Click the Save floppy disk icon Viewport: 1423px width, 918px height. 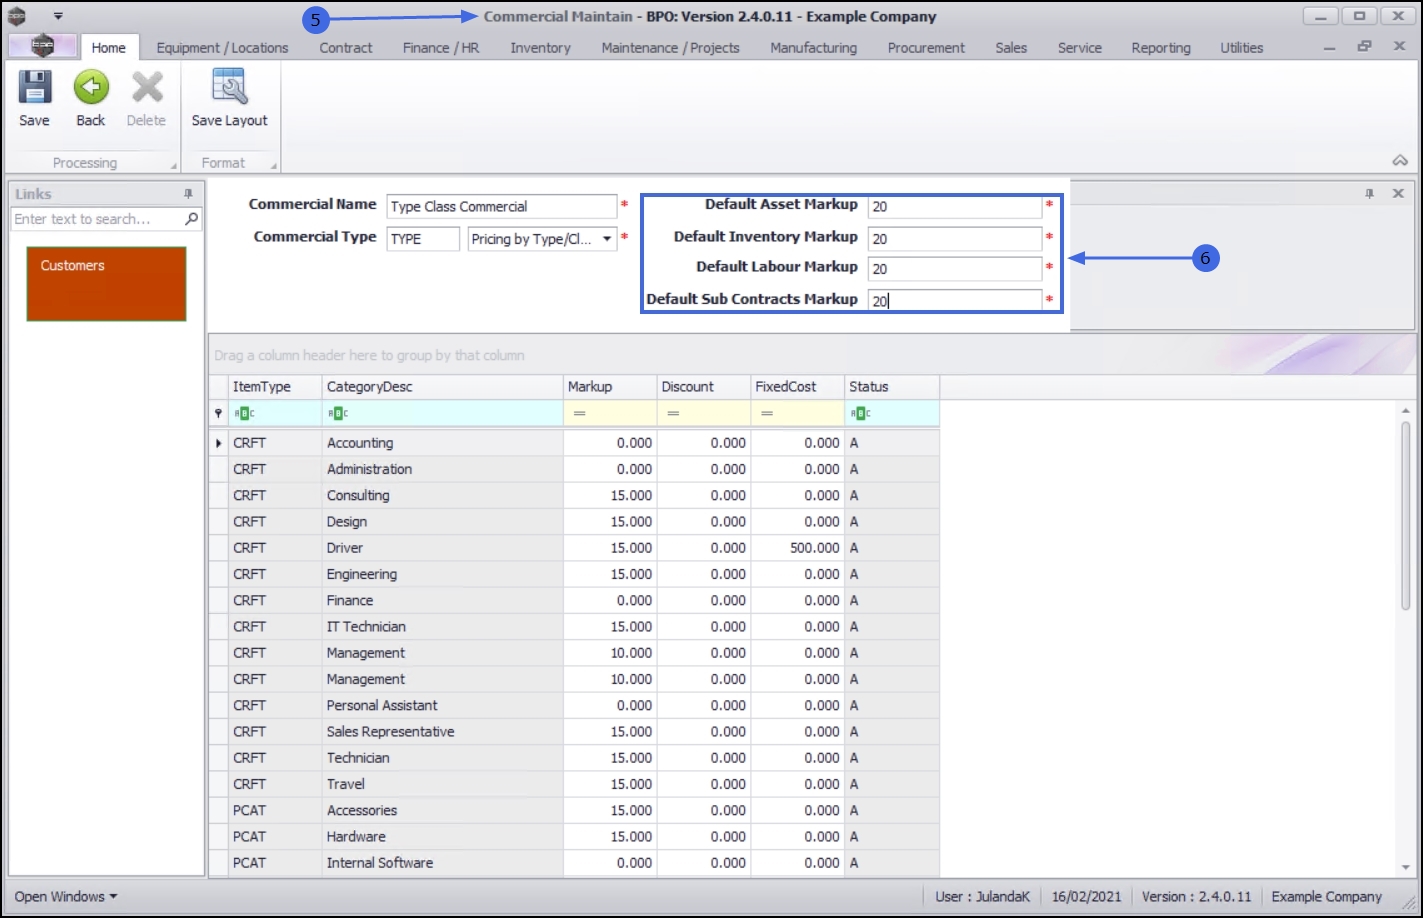coord(34,88)
